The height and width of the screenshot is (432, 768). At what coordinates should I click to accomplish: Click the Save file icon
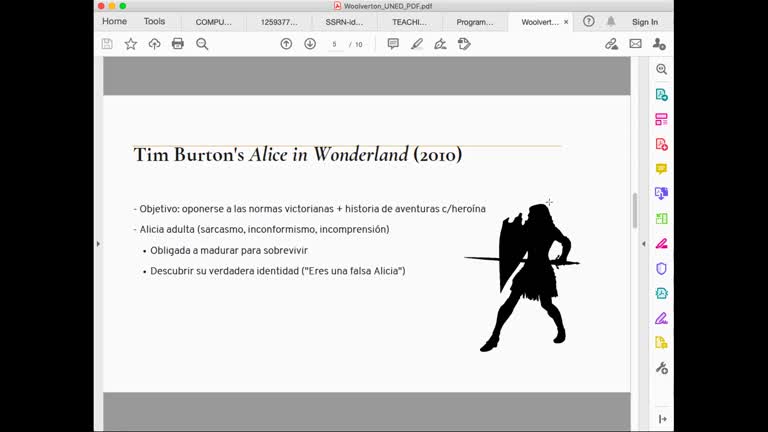coord(107,44)
